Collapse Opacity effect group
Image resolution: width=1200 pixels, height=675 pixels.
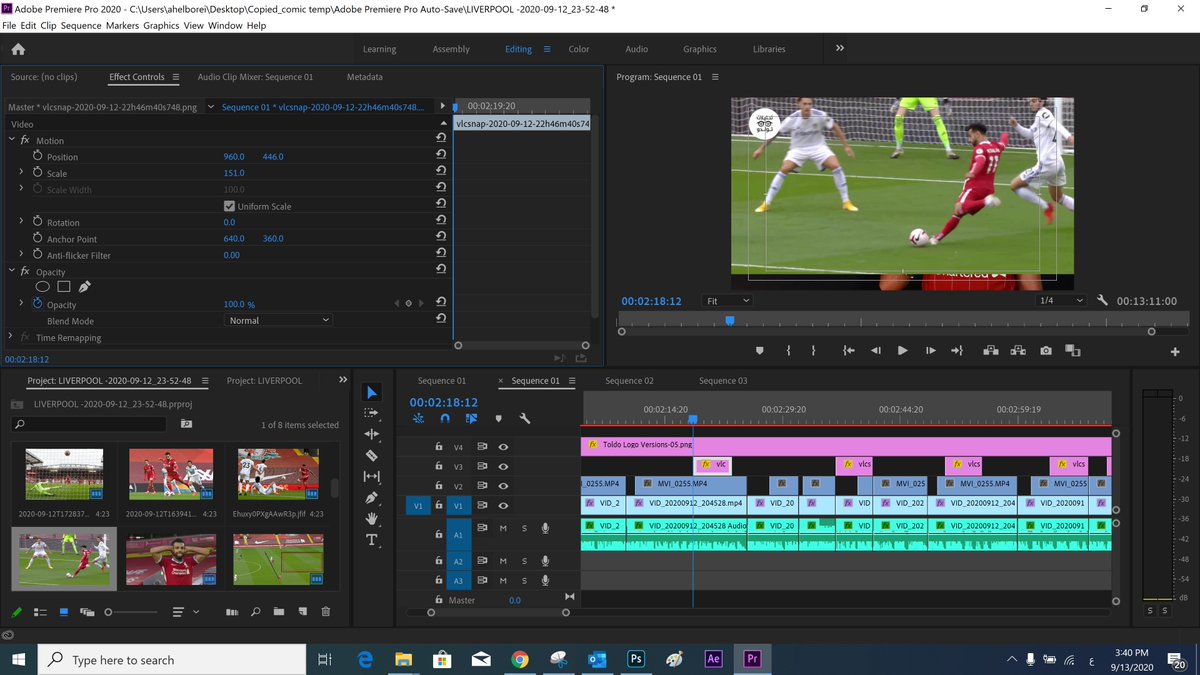(x=11, y=271)
